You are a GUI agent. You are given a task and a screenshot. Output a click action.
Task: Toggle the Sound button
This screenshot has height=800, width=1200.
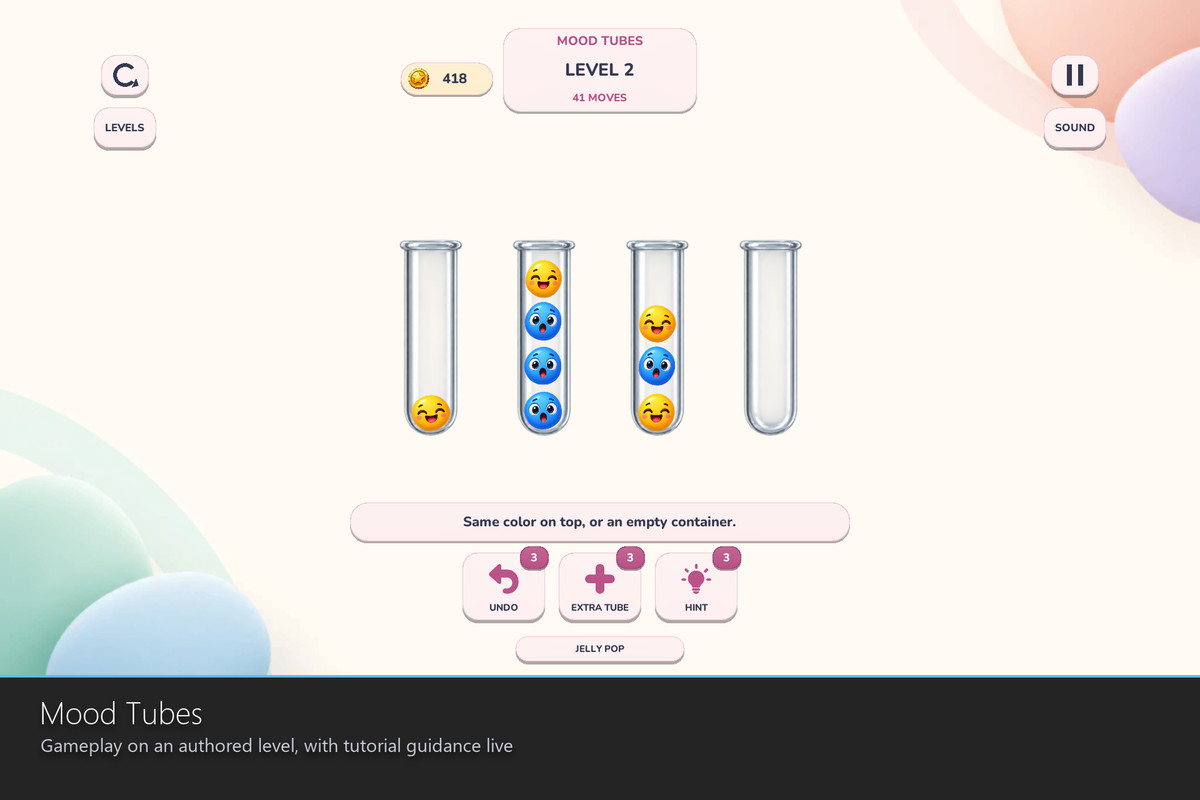coord(1074,128)
